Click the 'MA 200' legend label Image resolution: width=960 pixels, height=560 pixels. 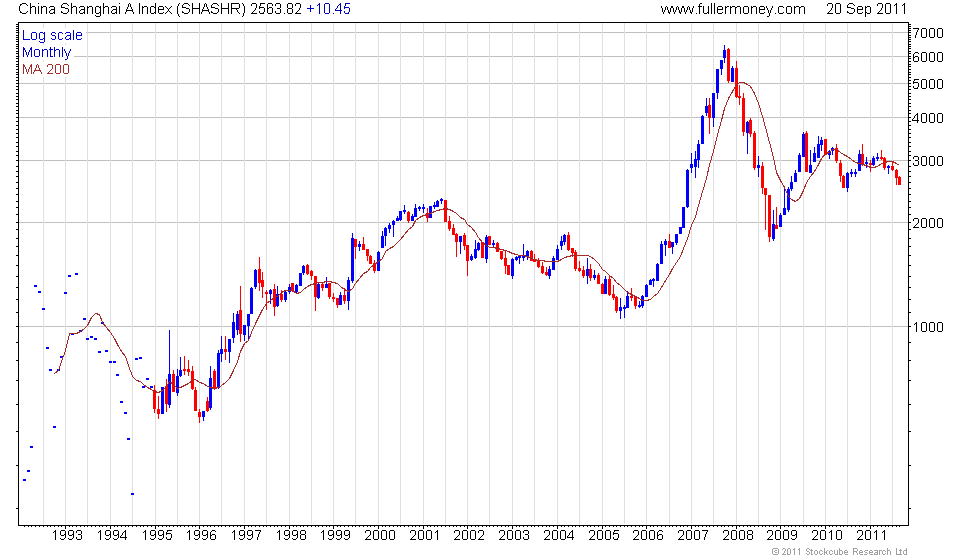[46, 69]
